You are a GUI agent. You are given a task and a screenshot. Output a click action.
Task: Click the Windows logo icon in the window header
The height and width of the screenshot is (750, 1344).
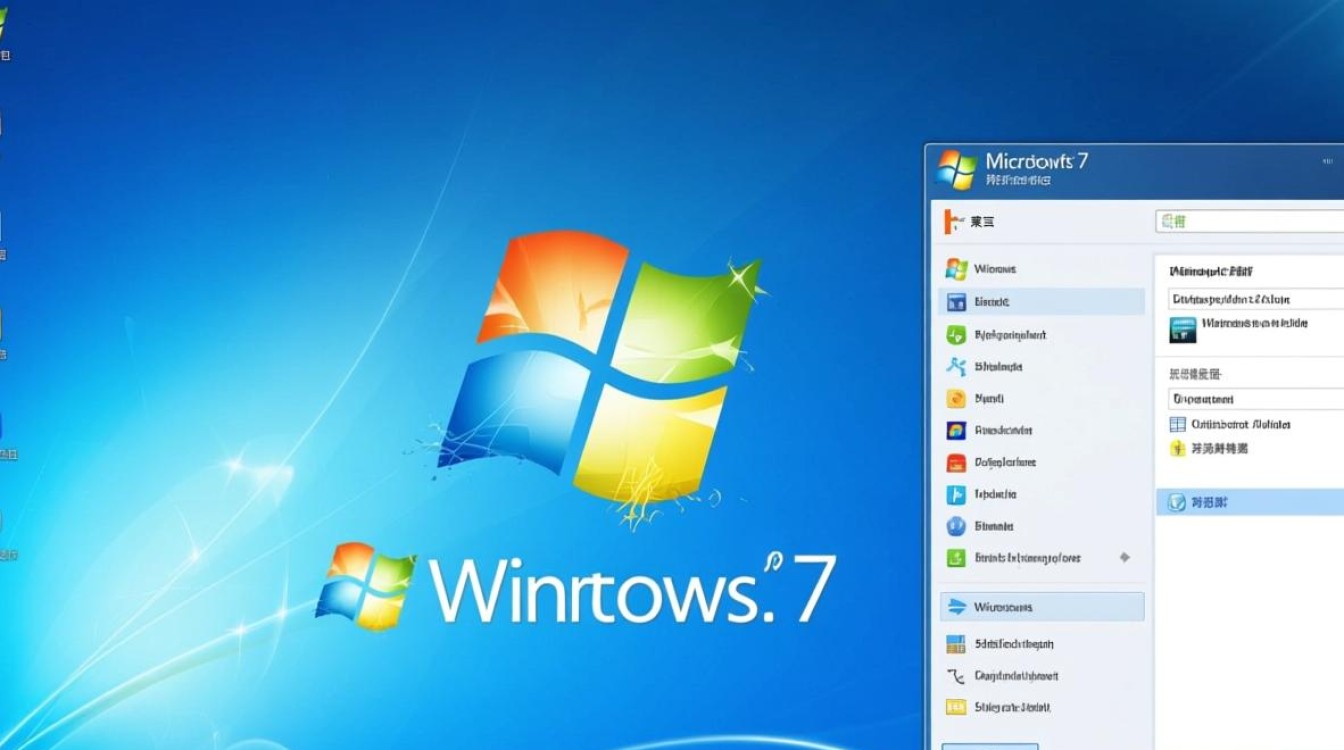point(957,166)
